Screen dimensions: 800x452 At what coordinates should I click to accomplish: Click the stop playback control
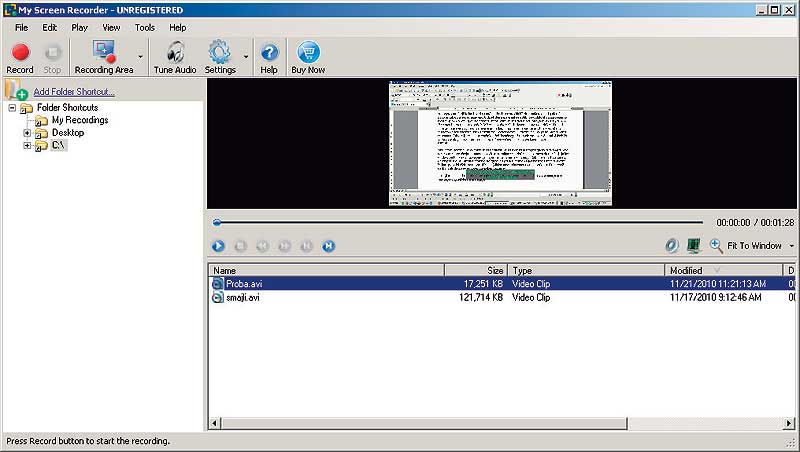coord(240,246)
